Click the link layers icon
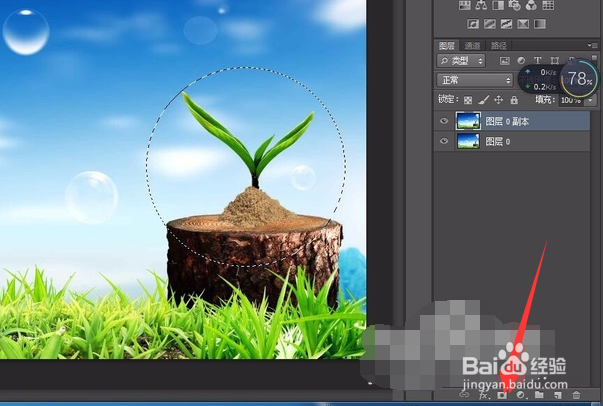 click(x=465, y=394)
